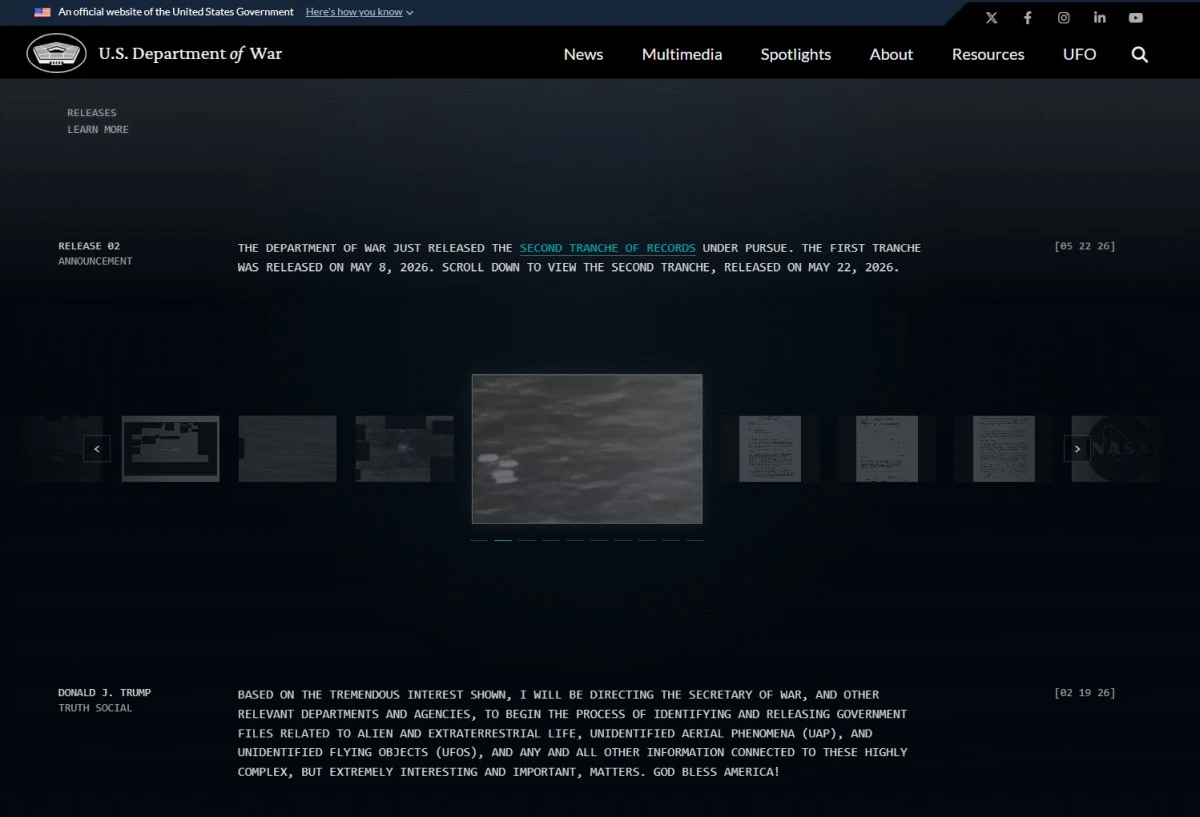
Task: Jump to the RELEASES section link
Action: point(92,113)
